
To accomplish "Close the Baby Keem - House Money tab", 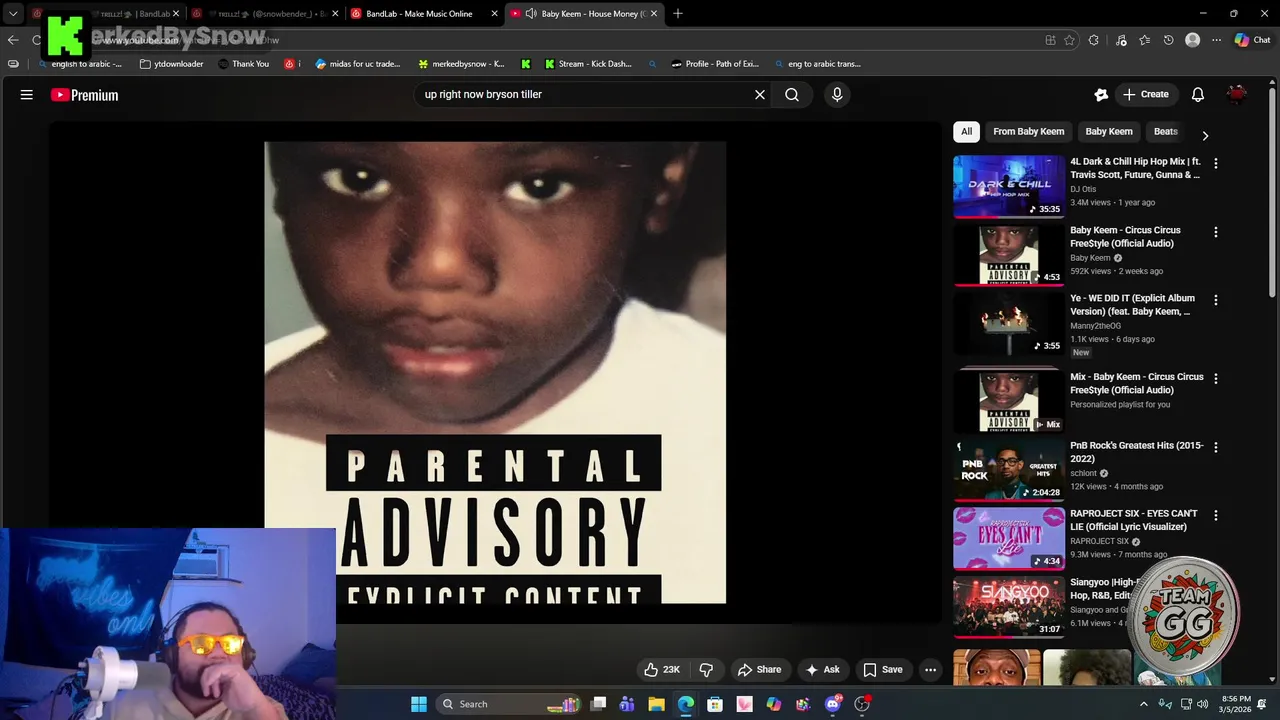I will [x=654, y=14].
